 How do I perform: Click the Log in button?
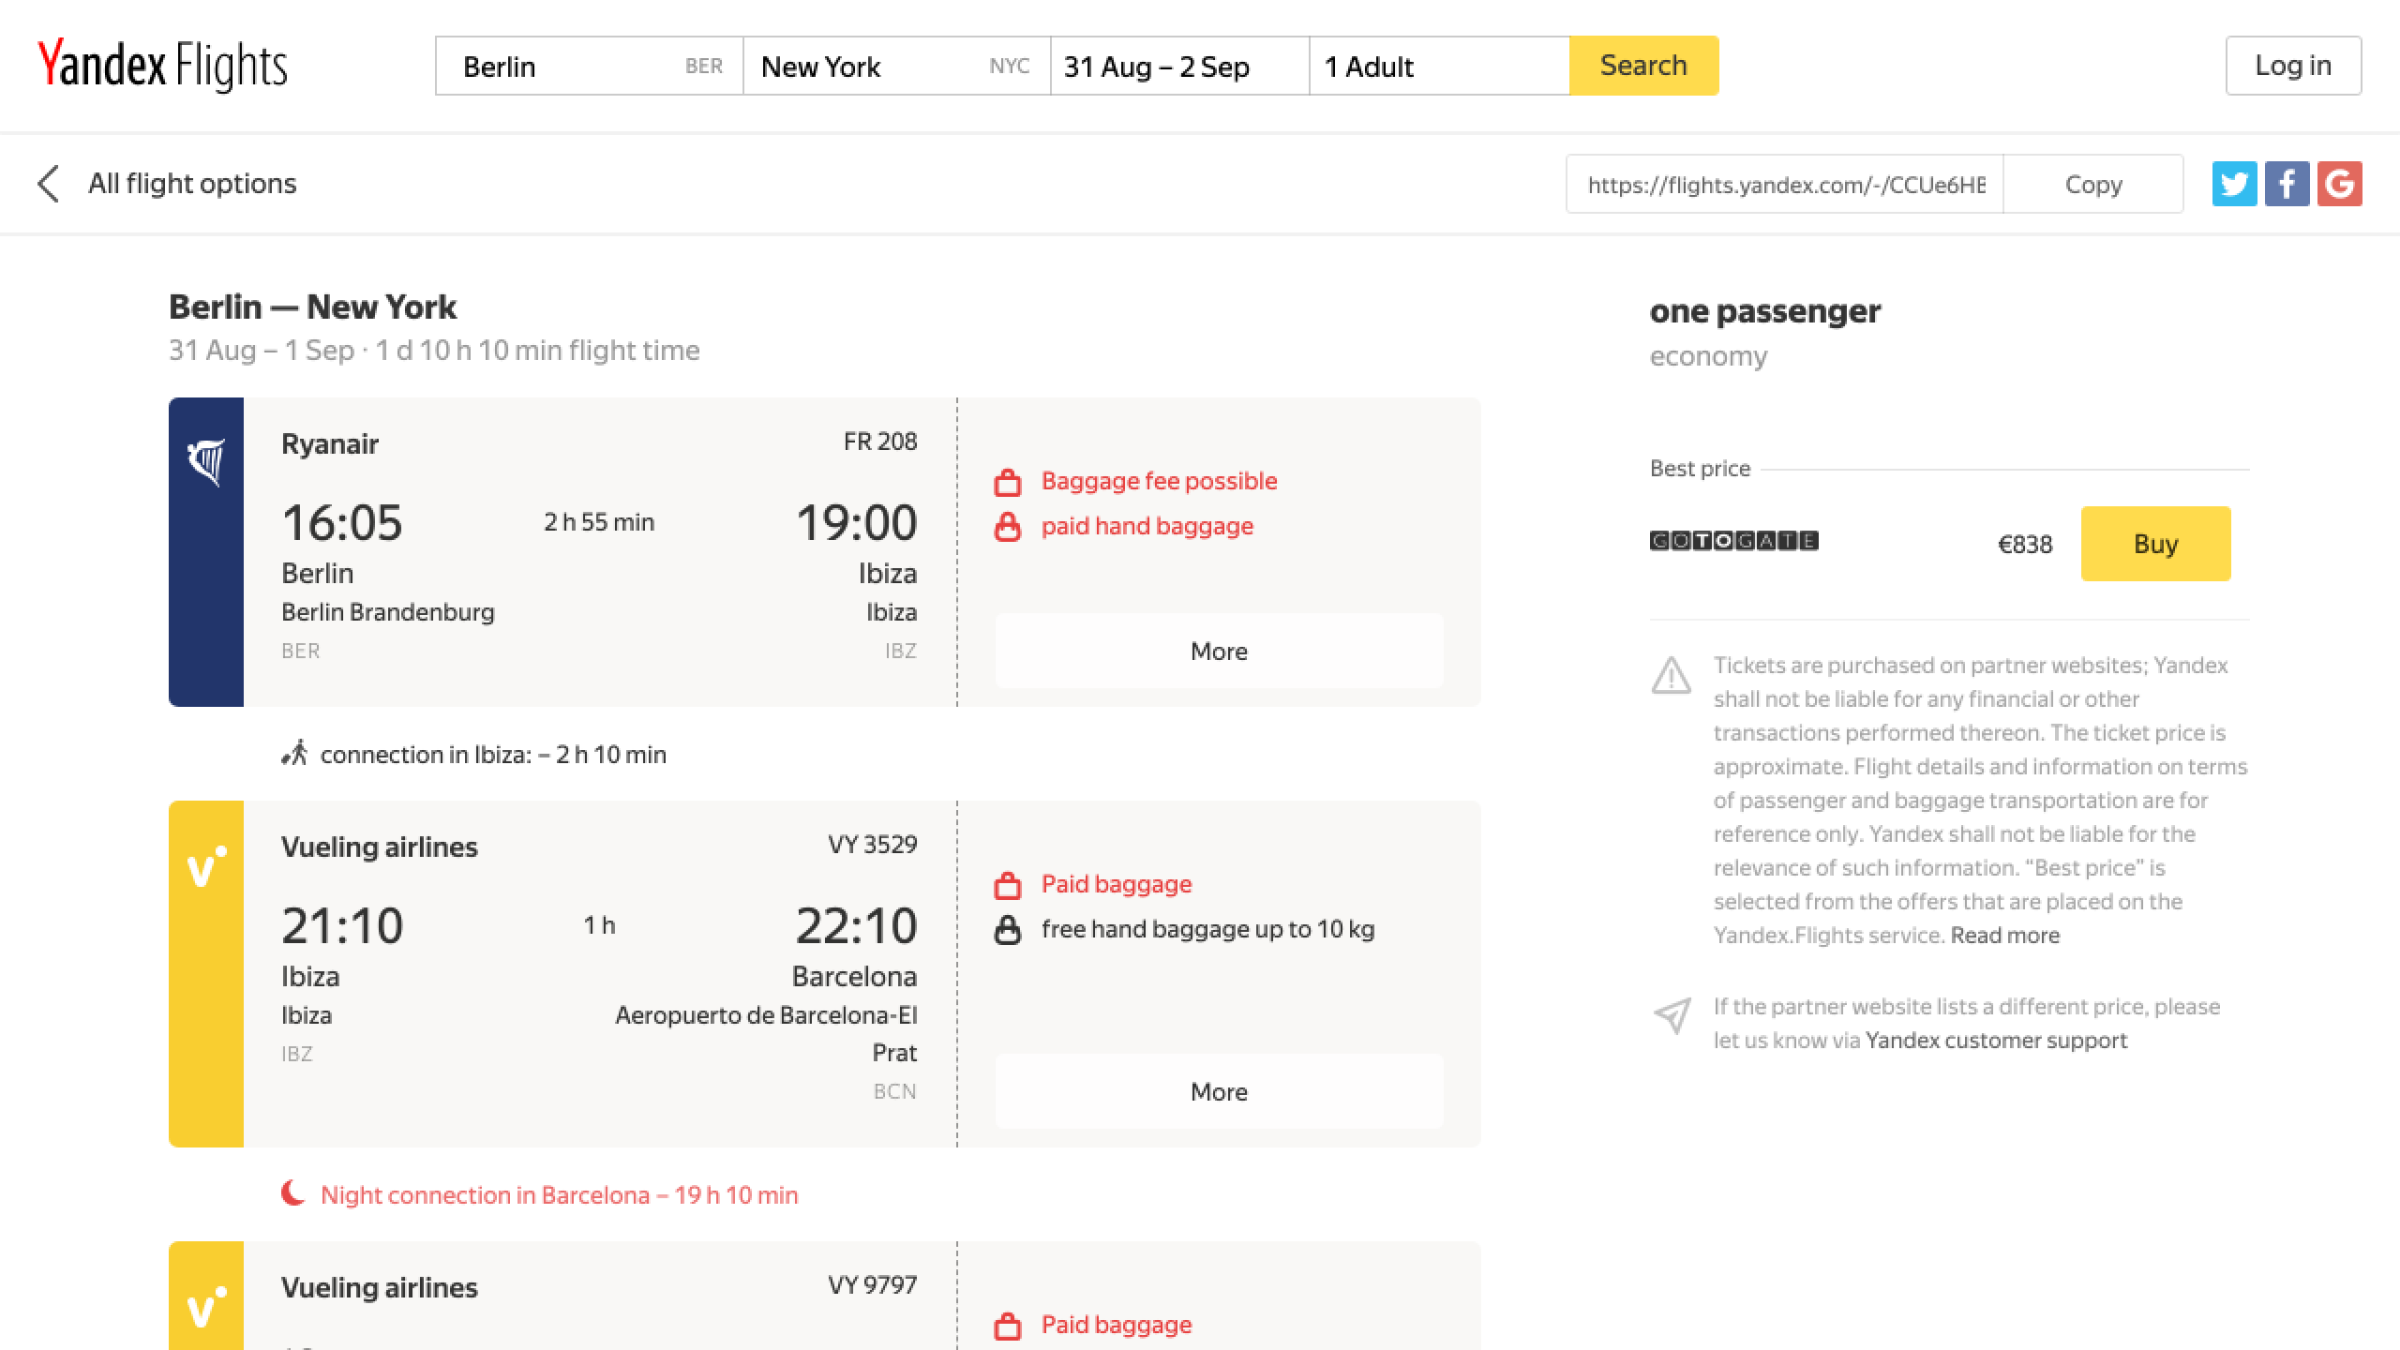tap(2292, 66)
